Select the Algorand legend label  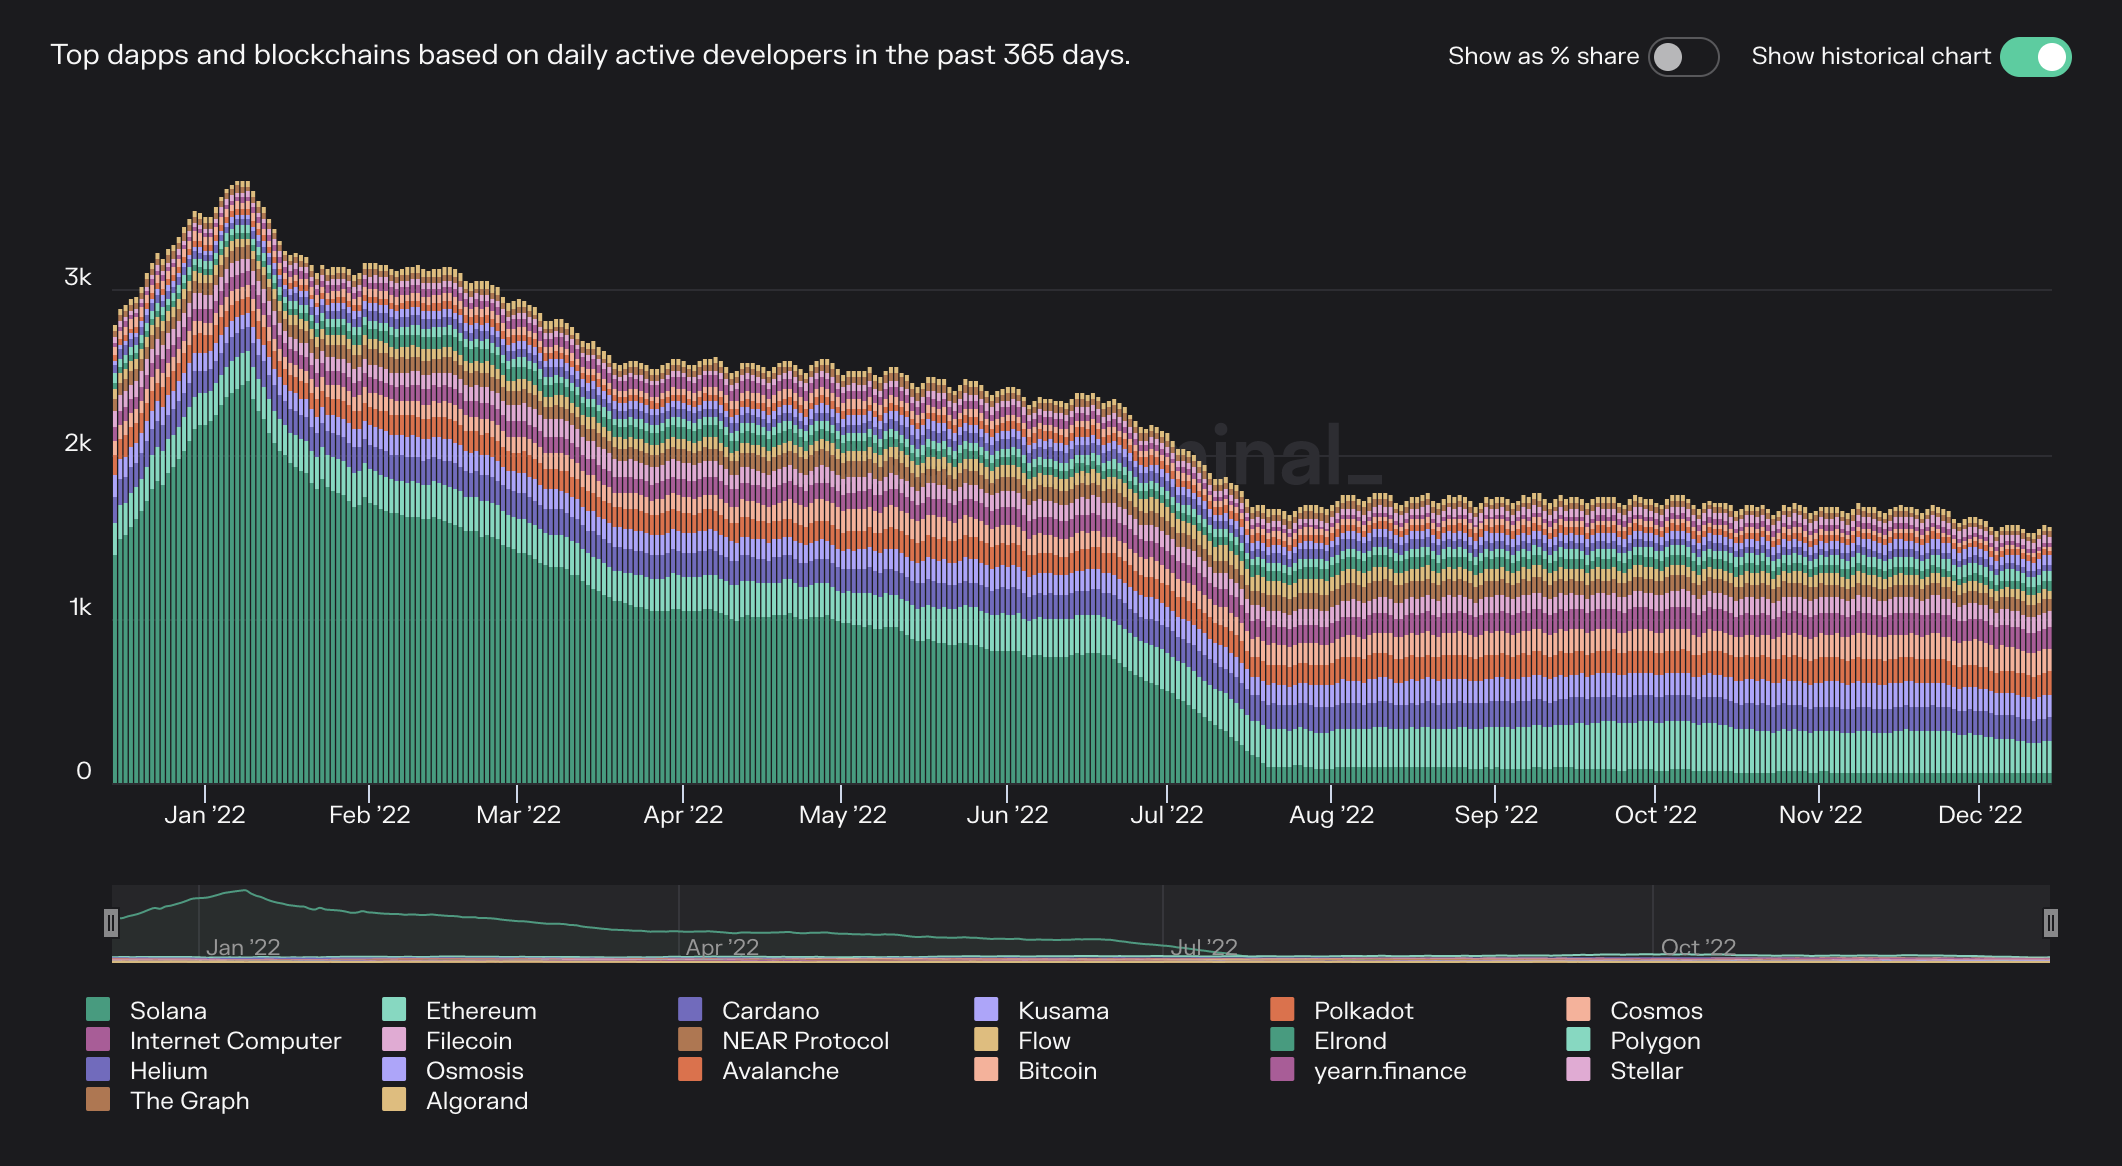pos(477,1101)
